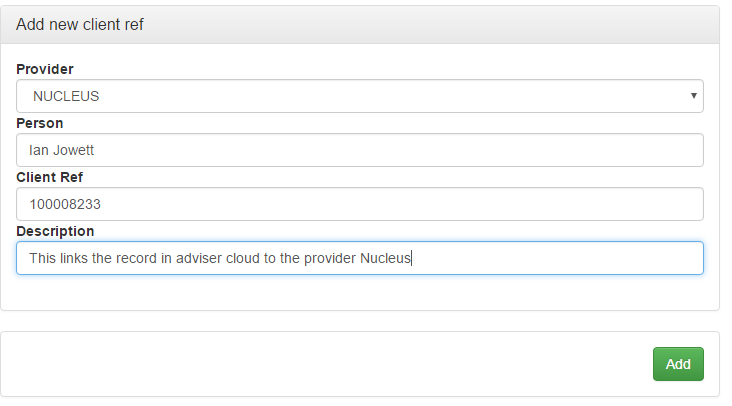Click empty space inside the Description field's right side
Screen dimensions: 732x406
click(560, 258)
